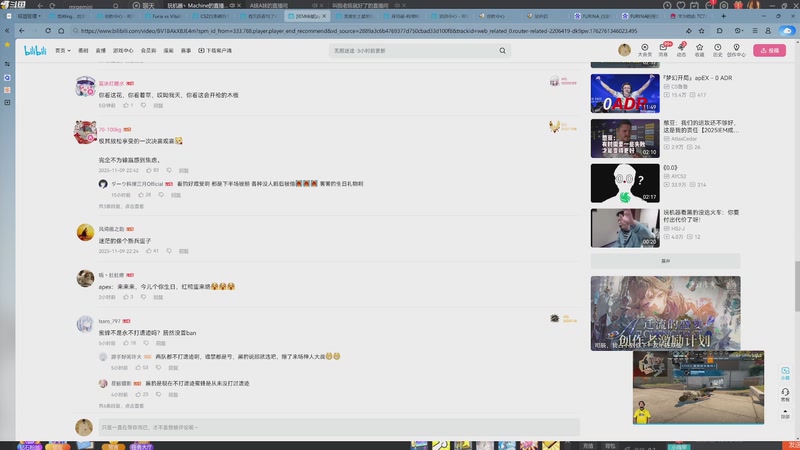Viewport: 800px width, 450px height.
Task: Open the 漫画 navigation link
Action: (x=168, y=51)
